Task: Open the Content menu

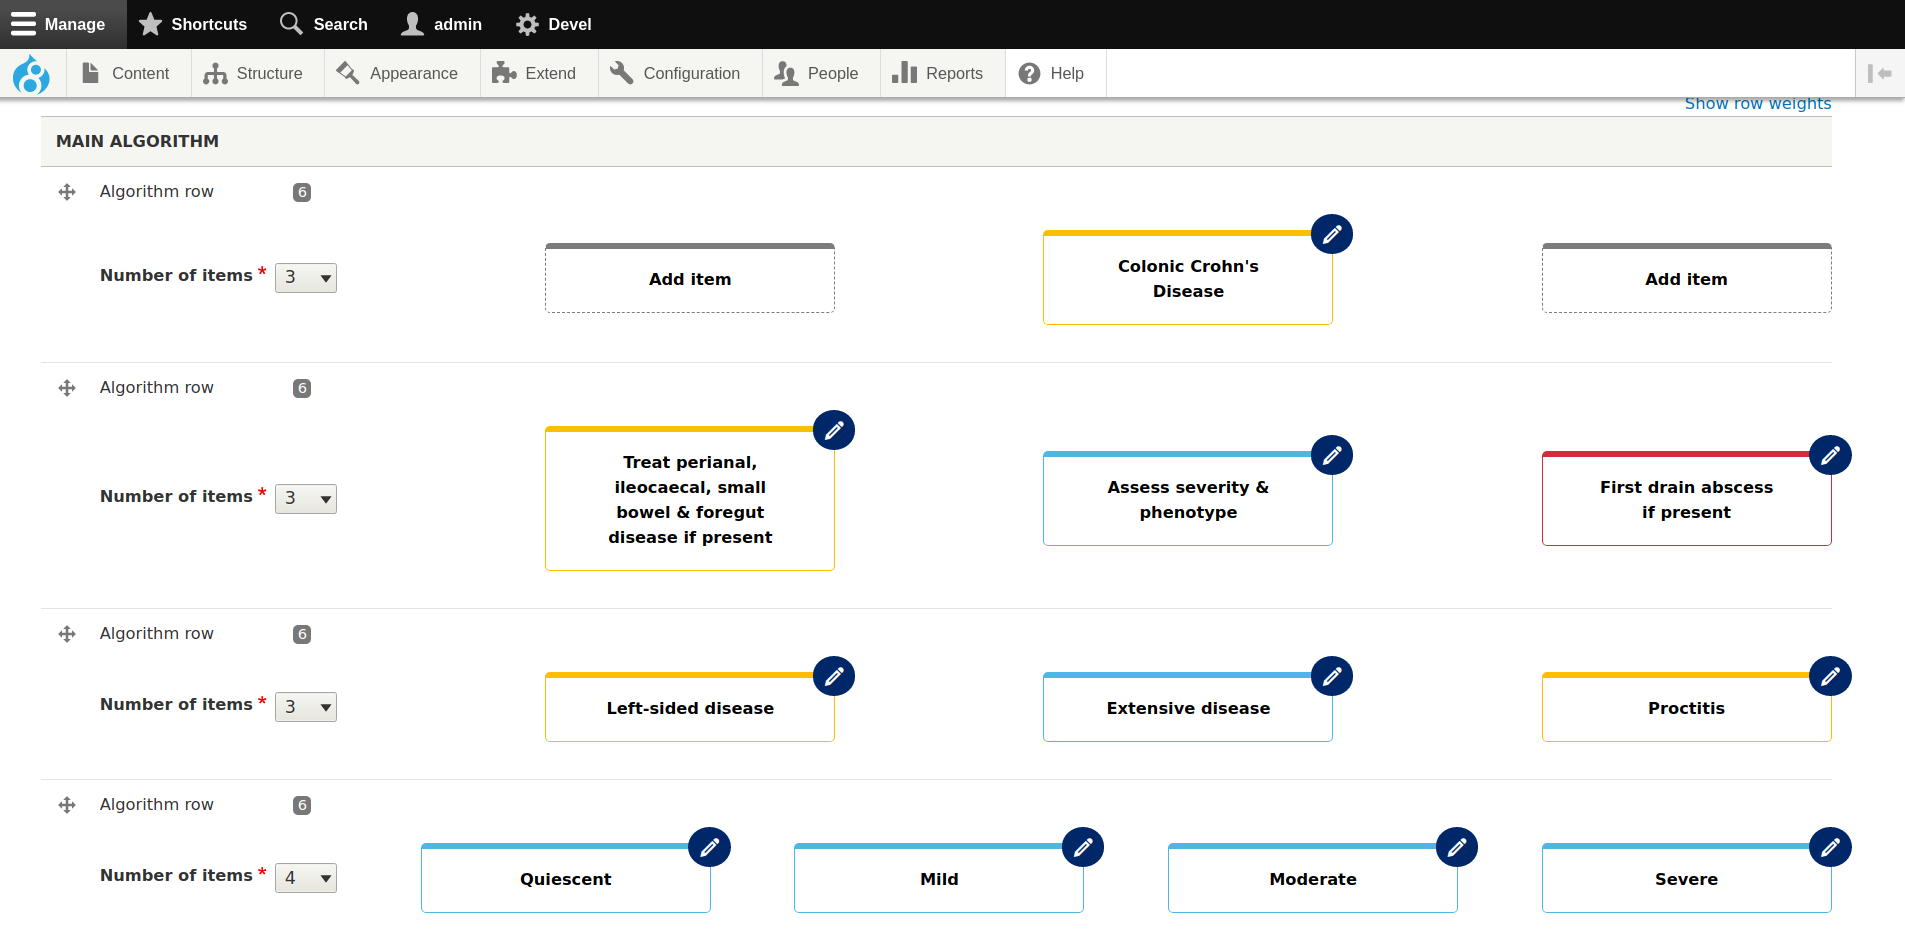Action: coord(128,73)
